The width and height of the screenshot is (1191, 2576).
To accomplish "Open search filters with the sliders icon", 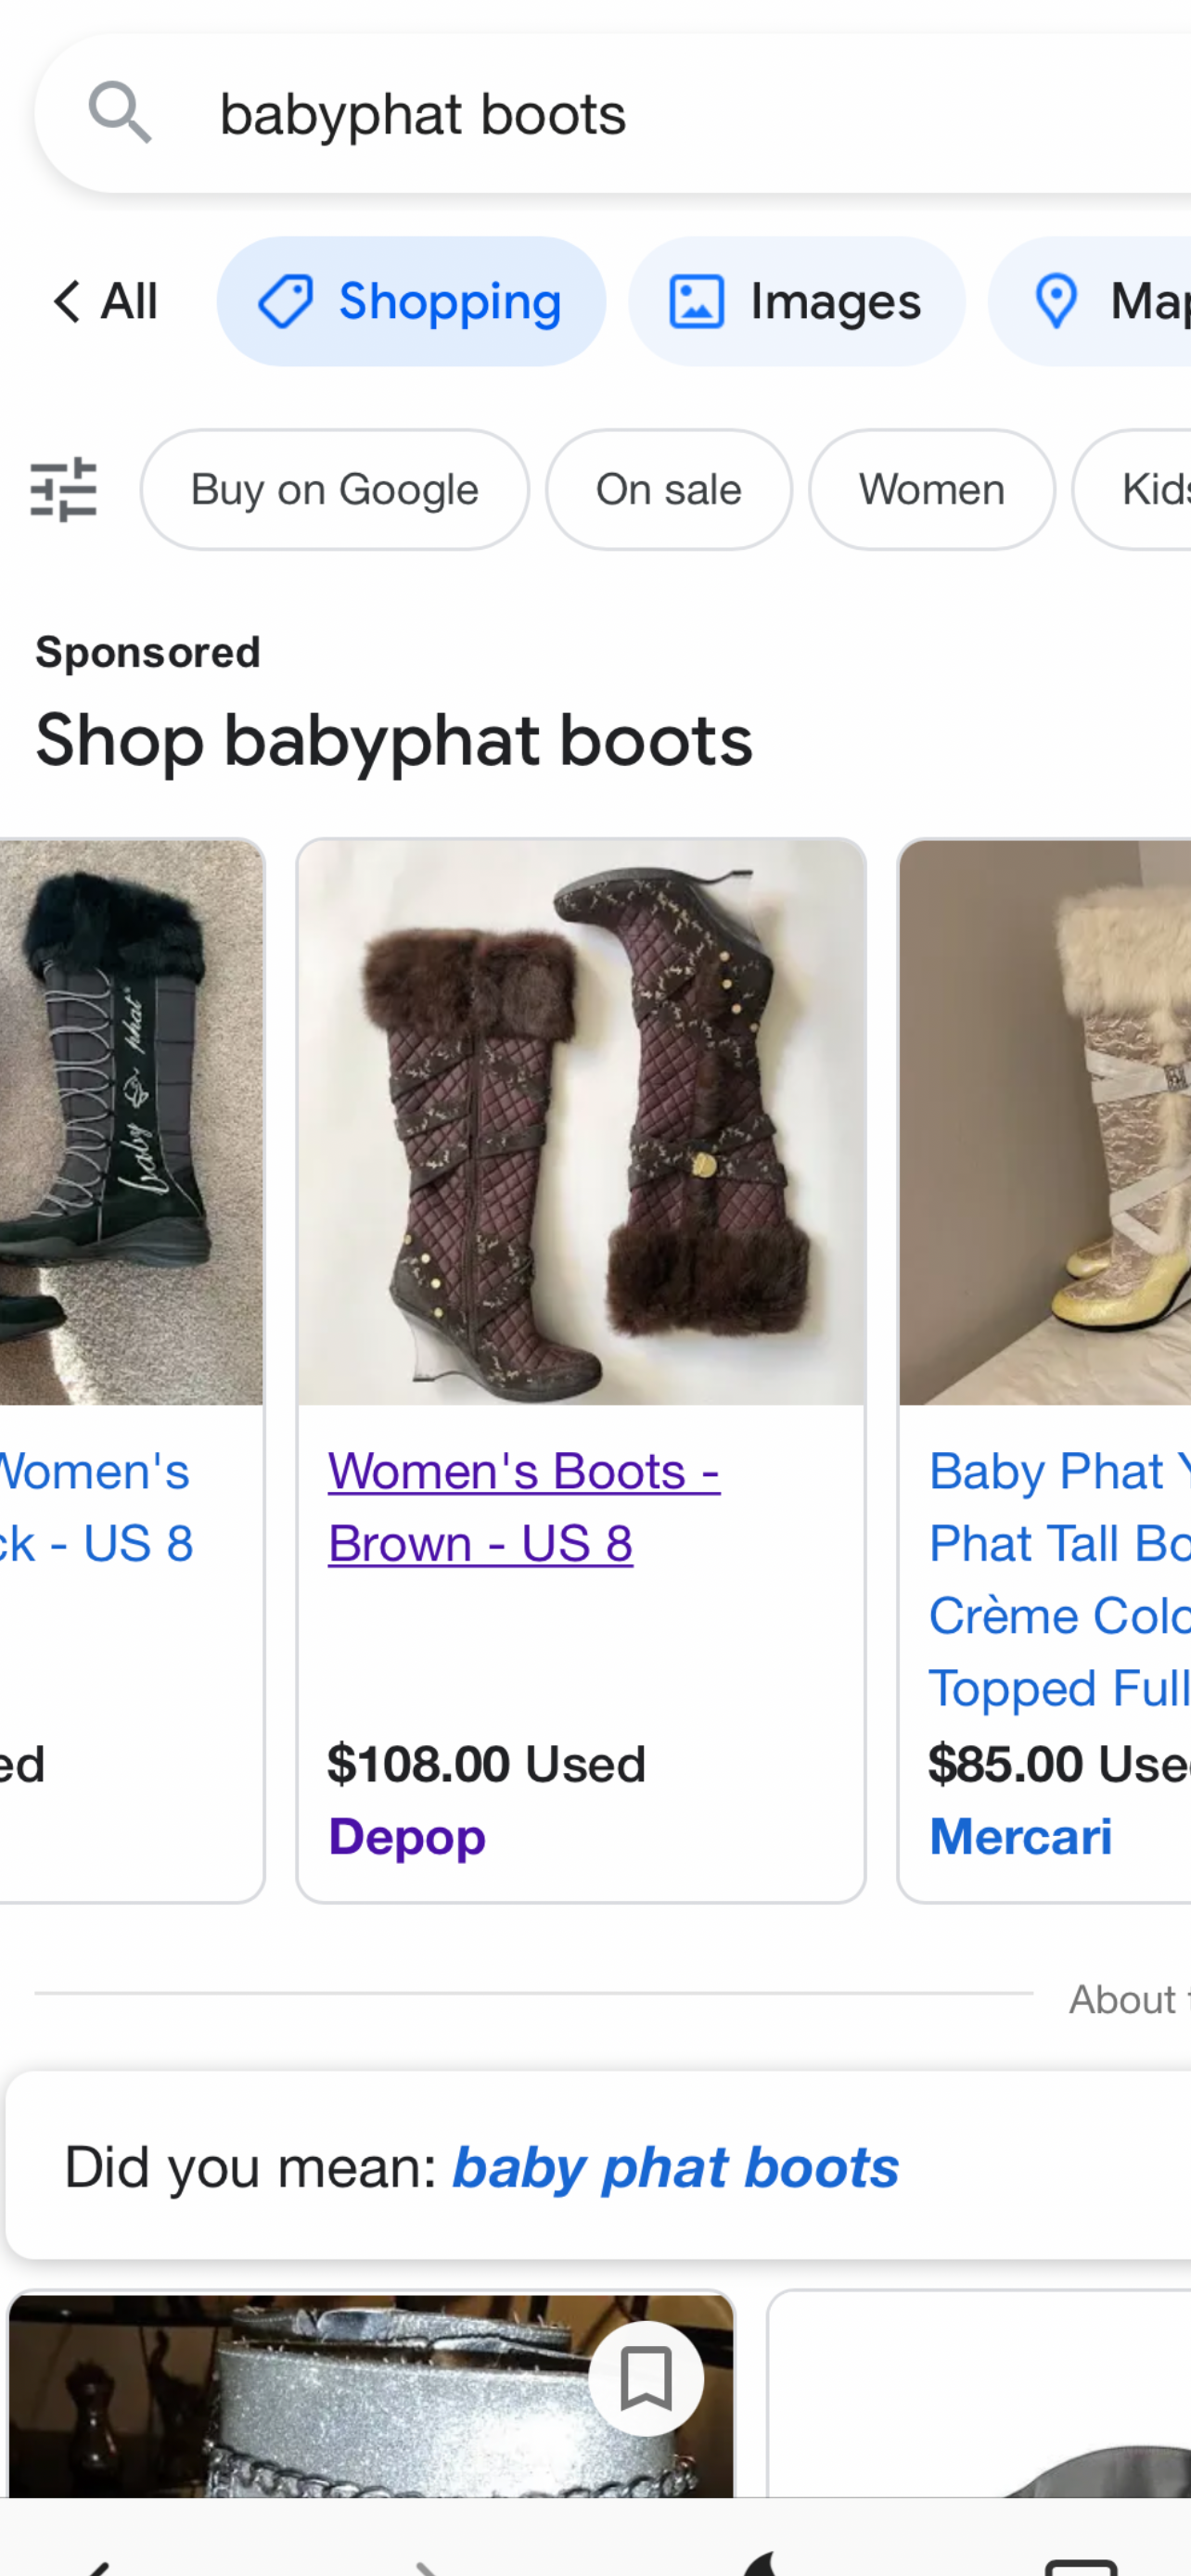I will tap(63, 489).
